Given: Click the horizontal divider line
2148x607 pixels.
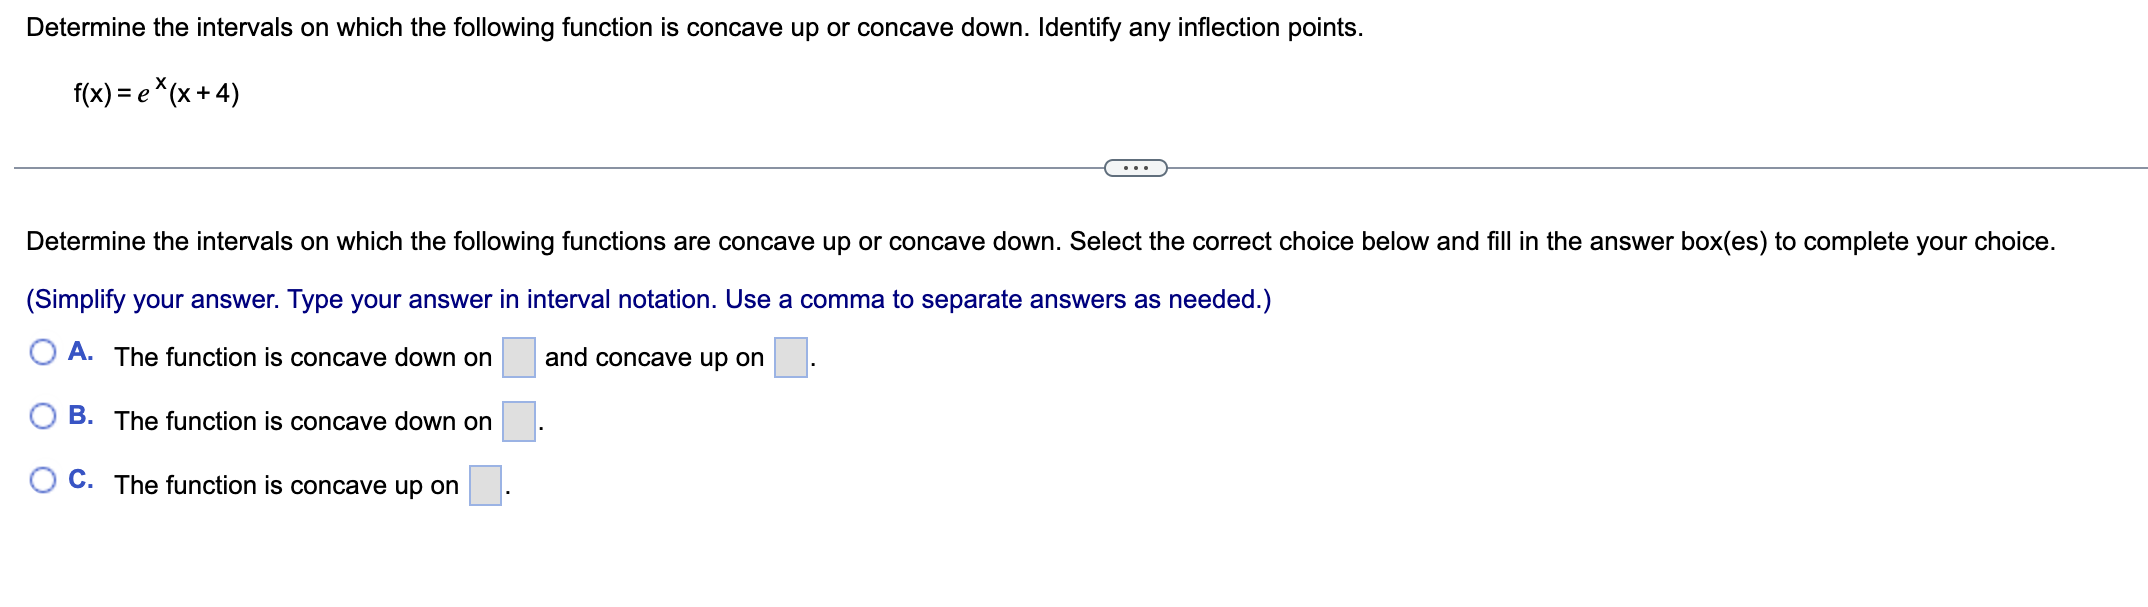Looking at the screenshot, I should (x=560, y=168).
